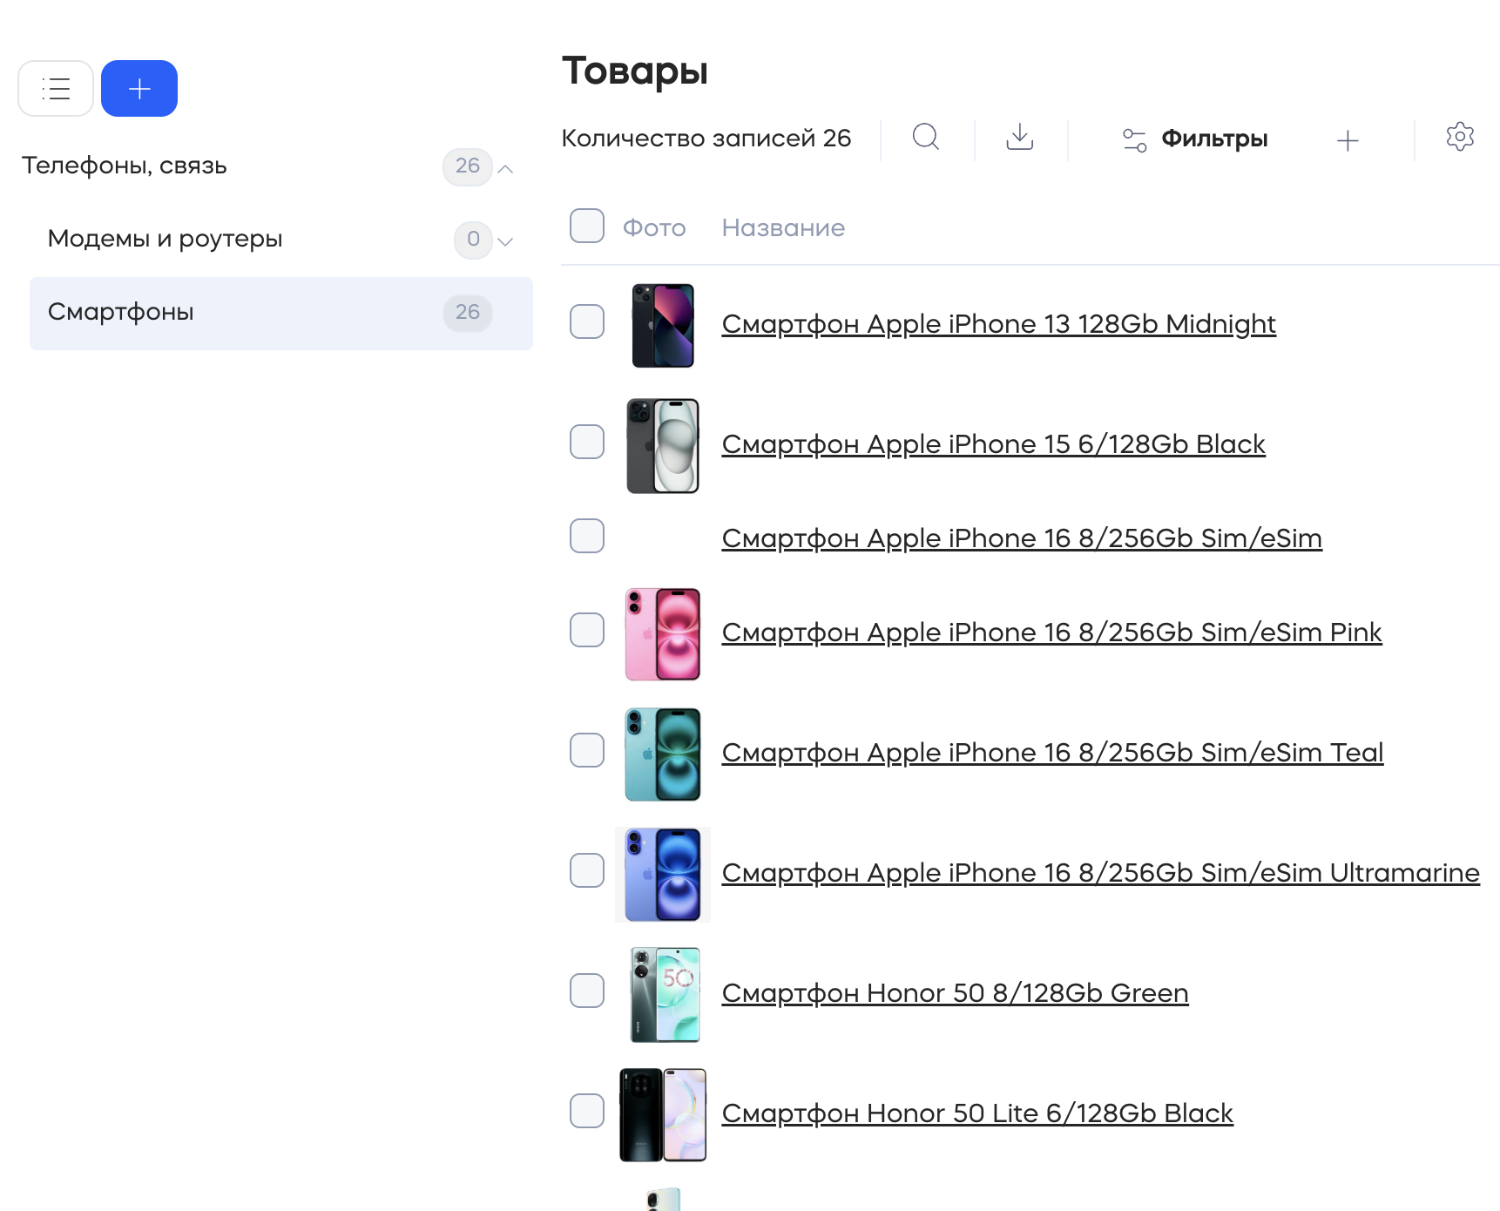
Task: Select checkbox for iPhone 16 Pink row
Action: (587, 630)
